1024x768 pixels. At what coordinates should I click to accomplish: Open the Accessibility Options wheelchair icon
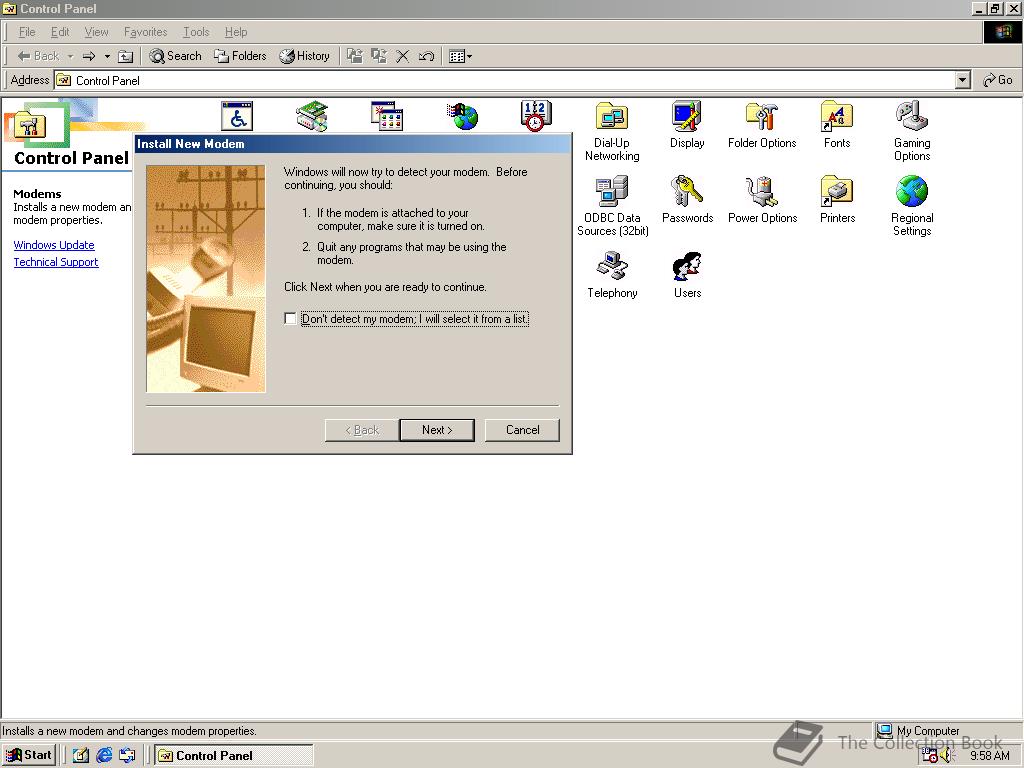point(237,116)
